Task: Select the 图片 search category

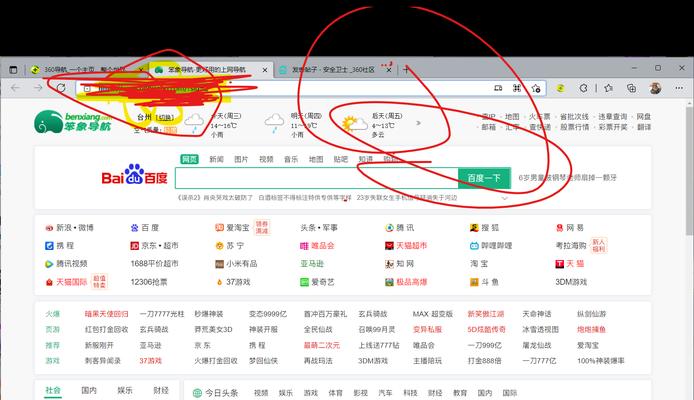Action: [x=241, y=159]
